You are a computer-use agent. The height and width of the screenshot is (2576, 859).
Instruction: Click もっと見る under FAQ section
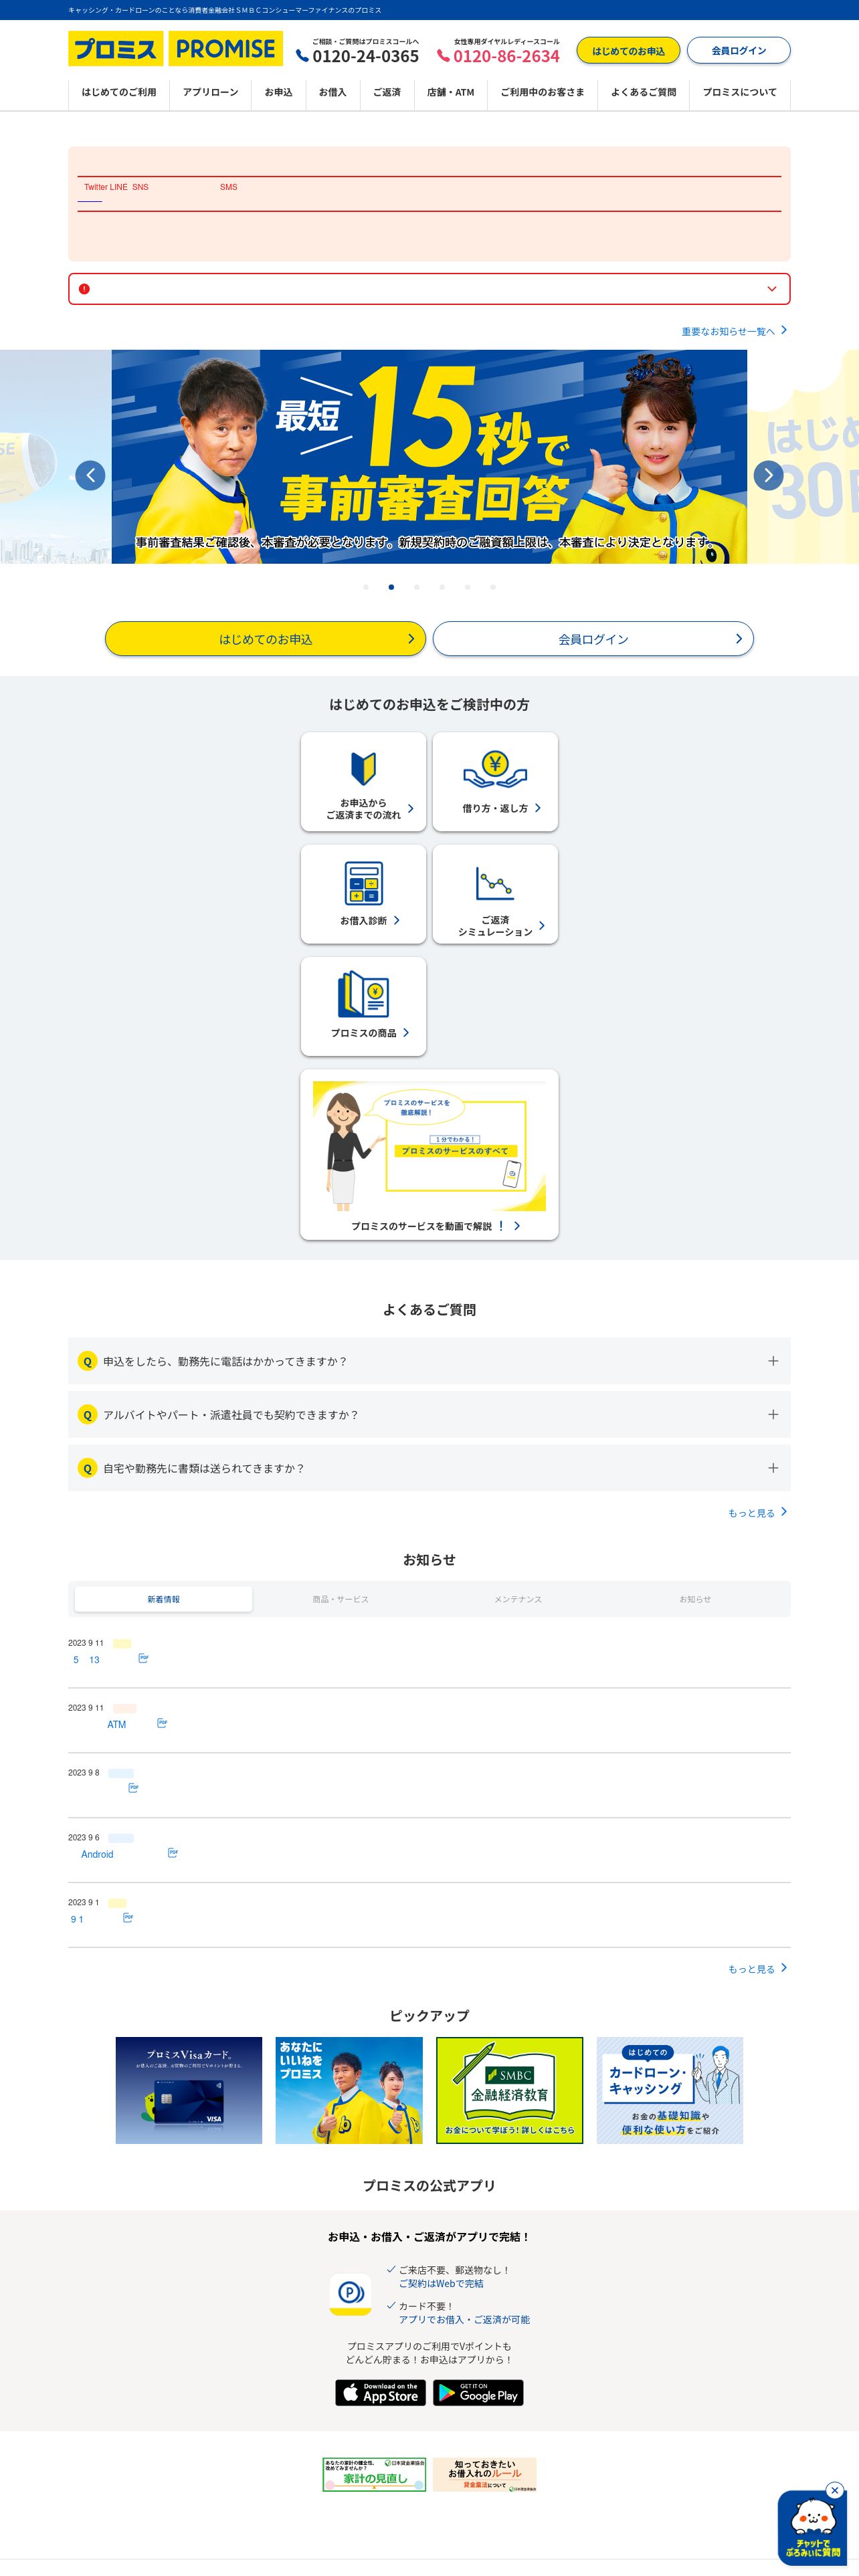(757, 1513)
